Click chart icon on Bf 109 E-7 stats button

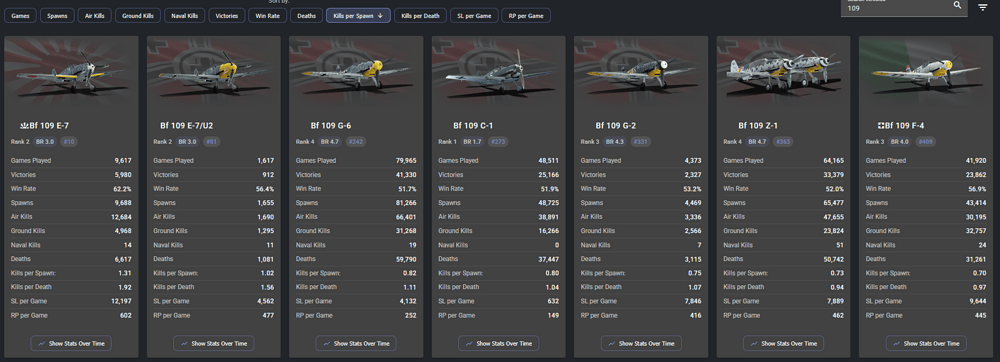click(x=41, y=344)
